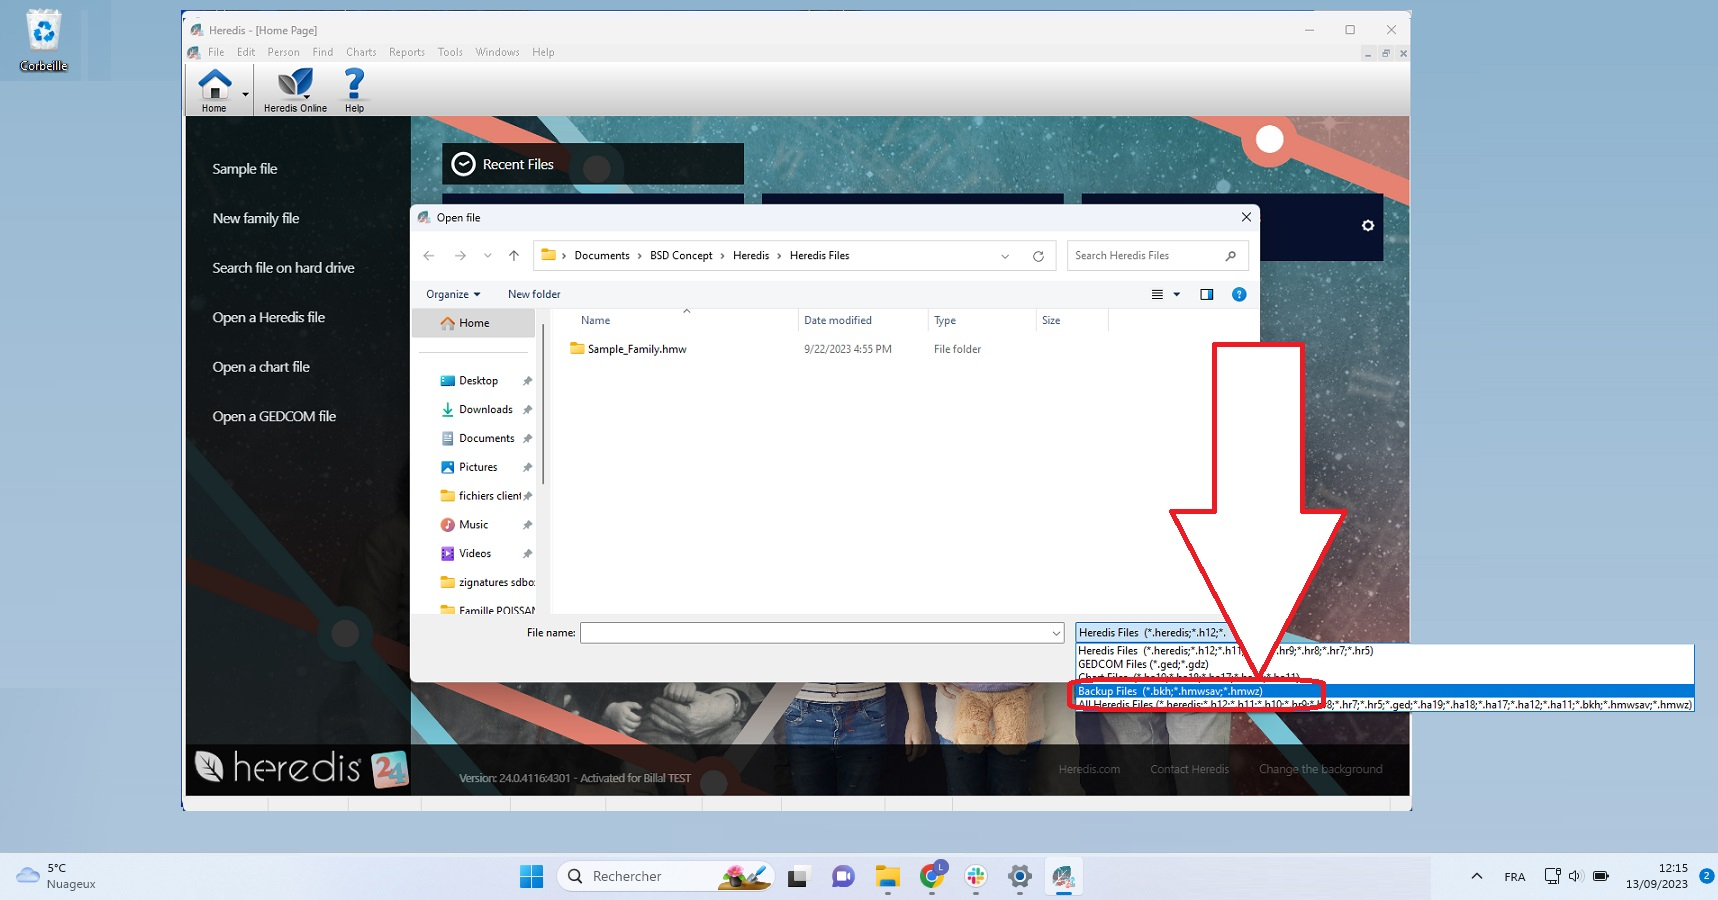Go up one folder level arrow
The width and height of the screenshot is (1718, 900).
point(514,256)
